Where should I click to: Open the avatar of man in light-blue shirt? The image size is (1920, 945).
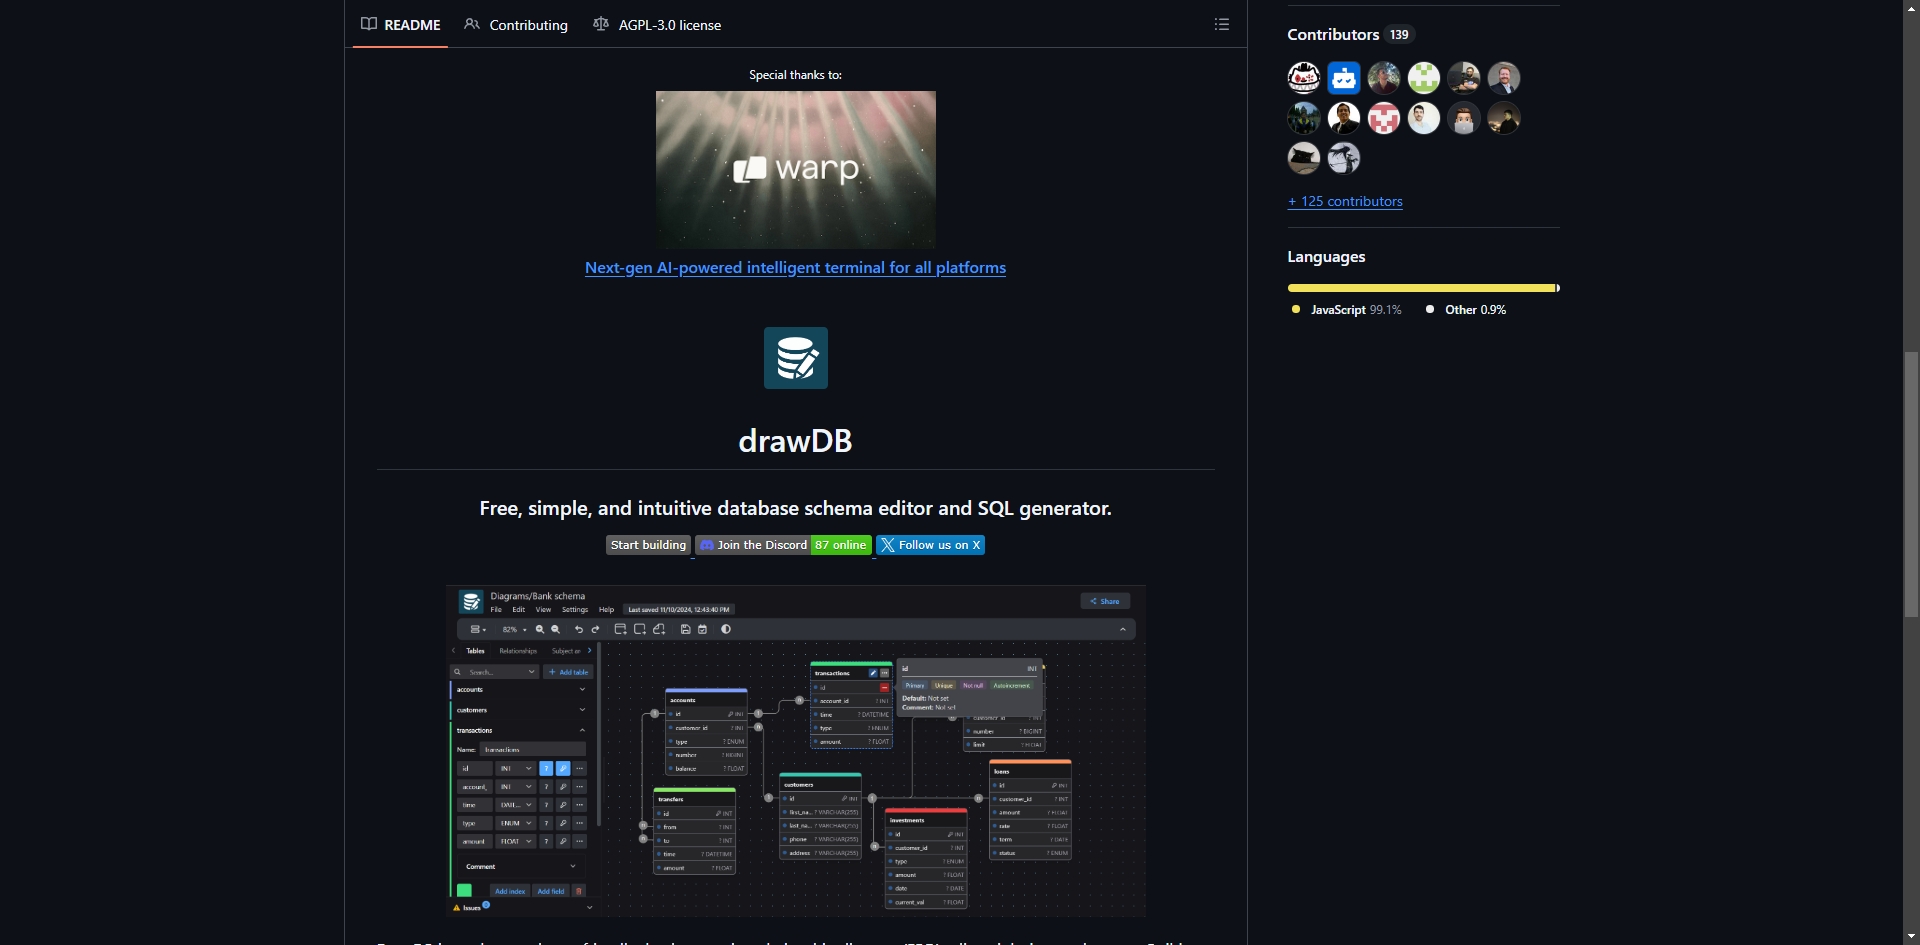tap(1424, 118)
